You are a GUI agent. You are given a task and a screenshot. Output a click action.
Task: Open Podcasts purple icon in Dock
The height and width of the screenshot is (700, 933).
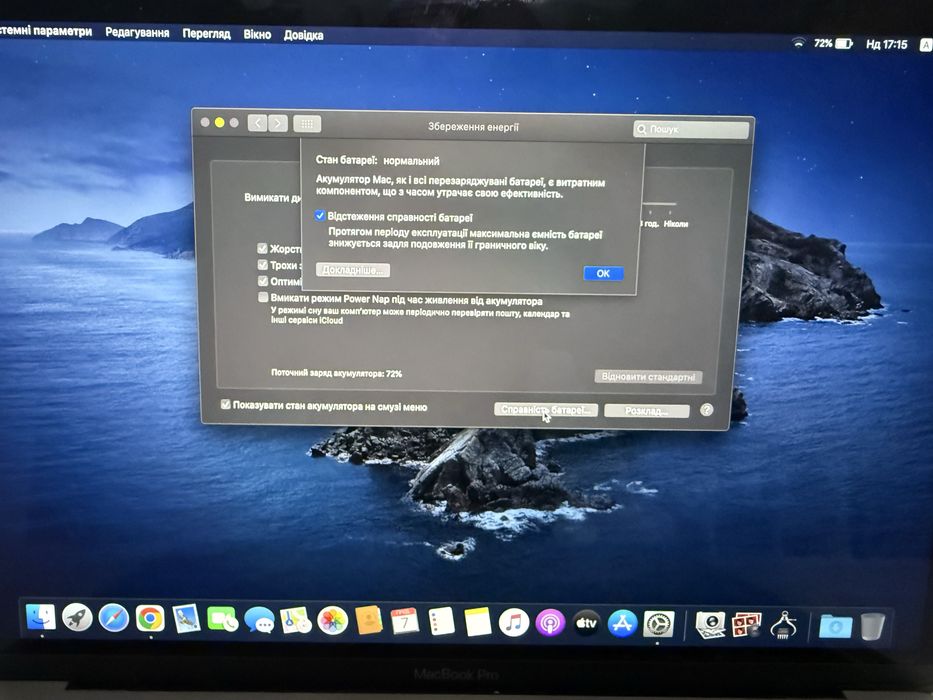(550, 623)
